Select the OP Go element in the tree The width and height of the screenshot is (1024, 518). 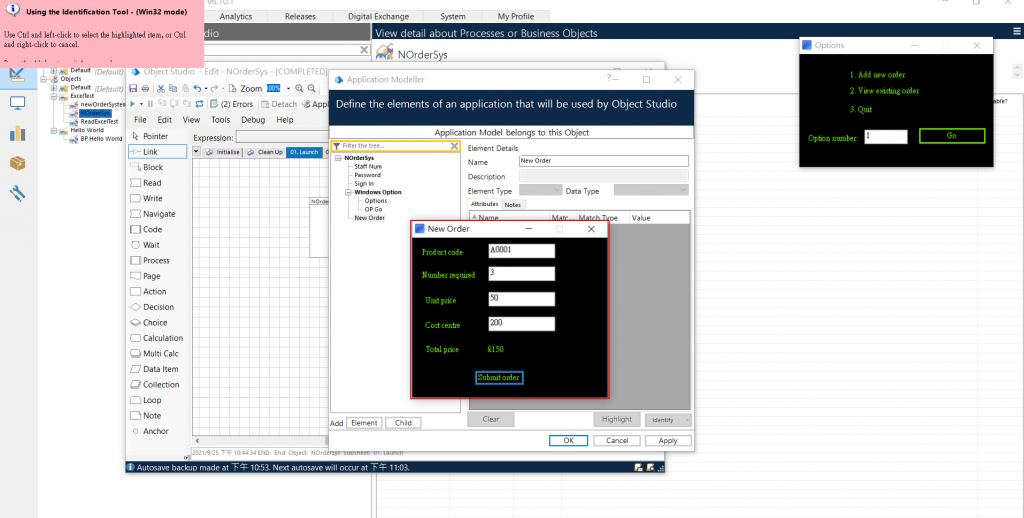coord(374,209)
